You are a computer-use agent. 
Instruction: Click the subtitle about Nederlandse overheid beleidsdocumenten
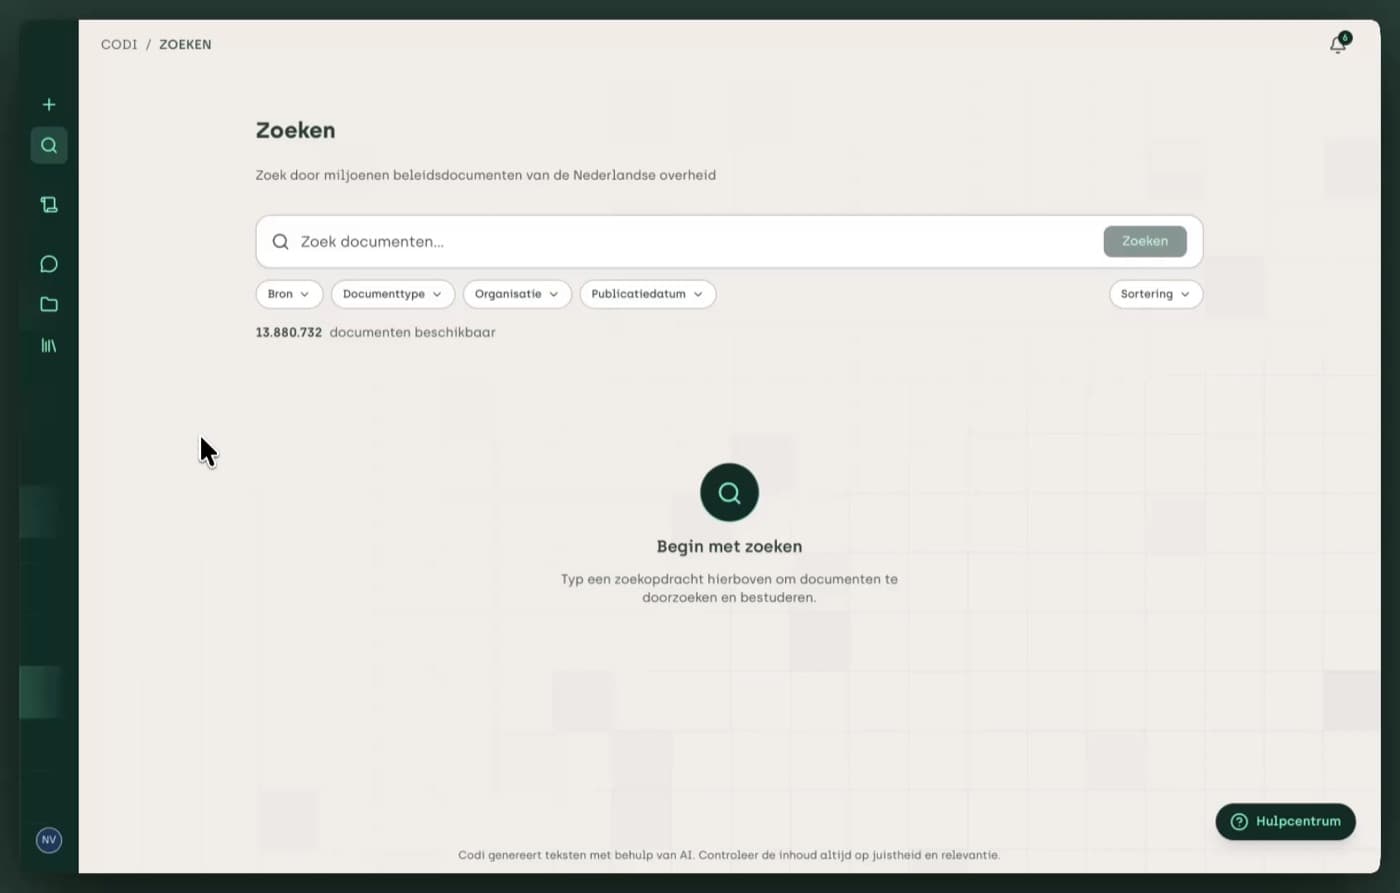click(486, 175)
